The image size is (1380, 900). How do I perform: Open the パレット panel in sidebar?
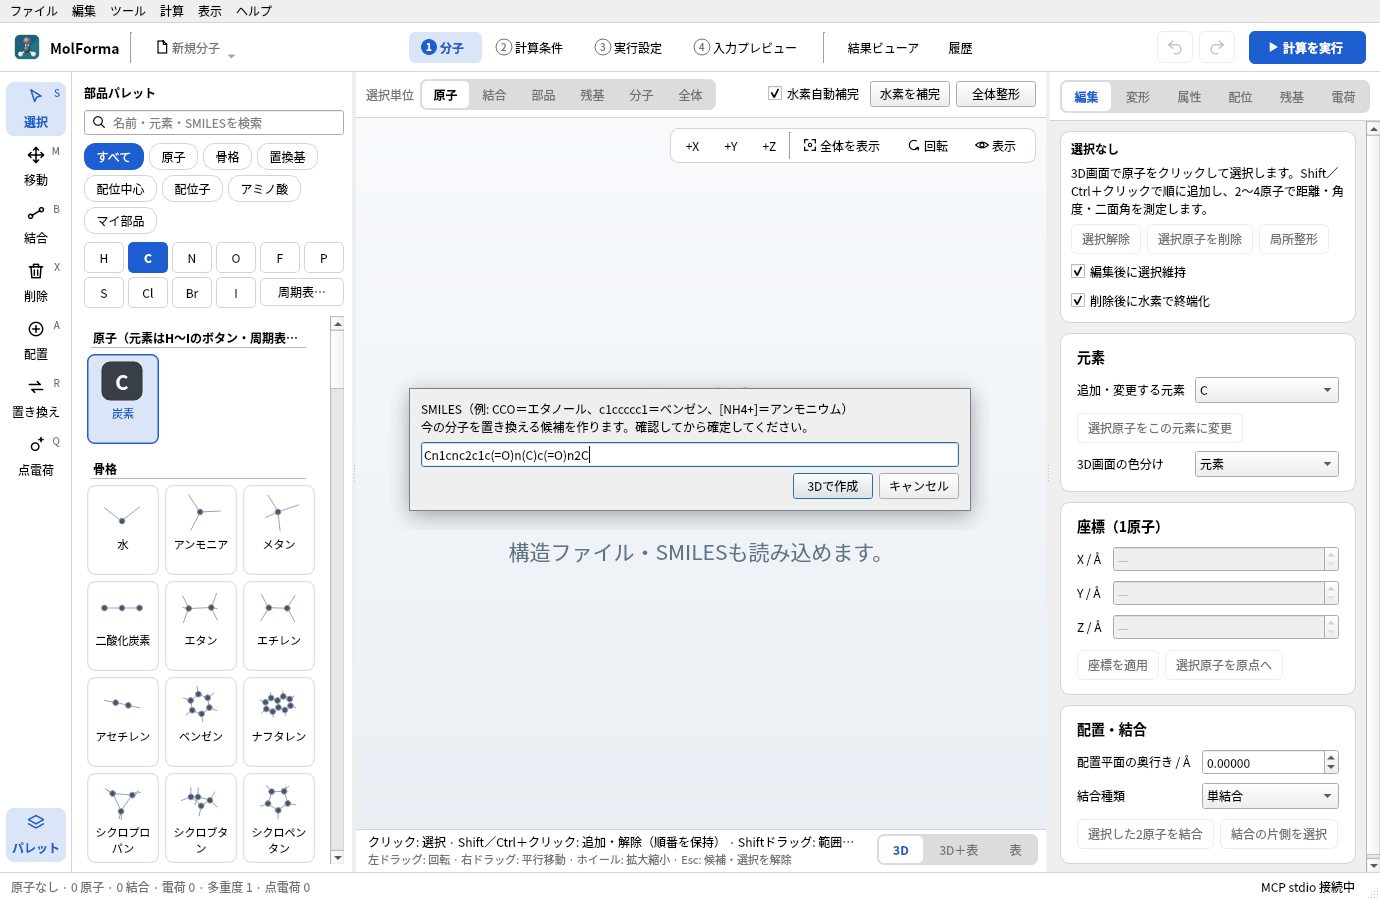click(36, 834)
